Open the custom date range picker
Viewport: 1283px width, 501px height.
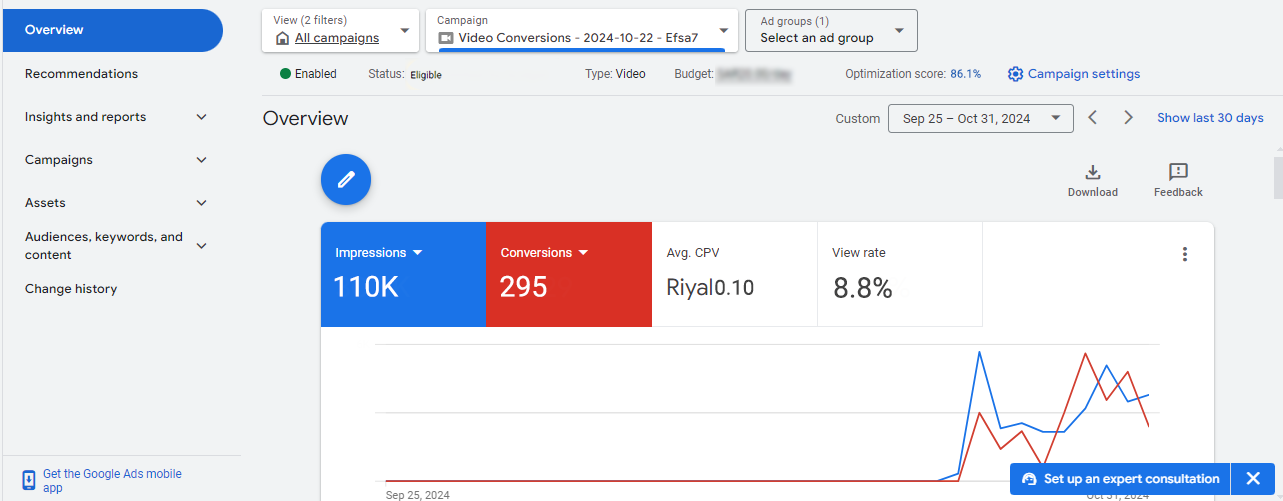[980, 118]
